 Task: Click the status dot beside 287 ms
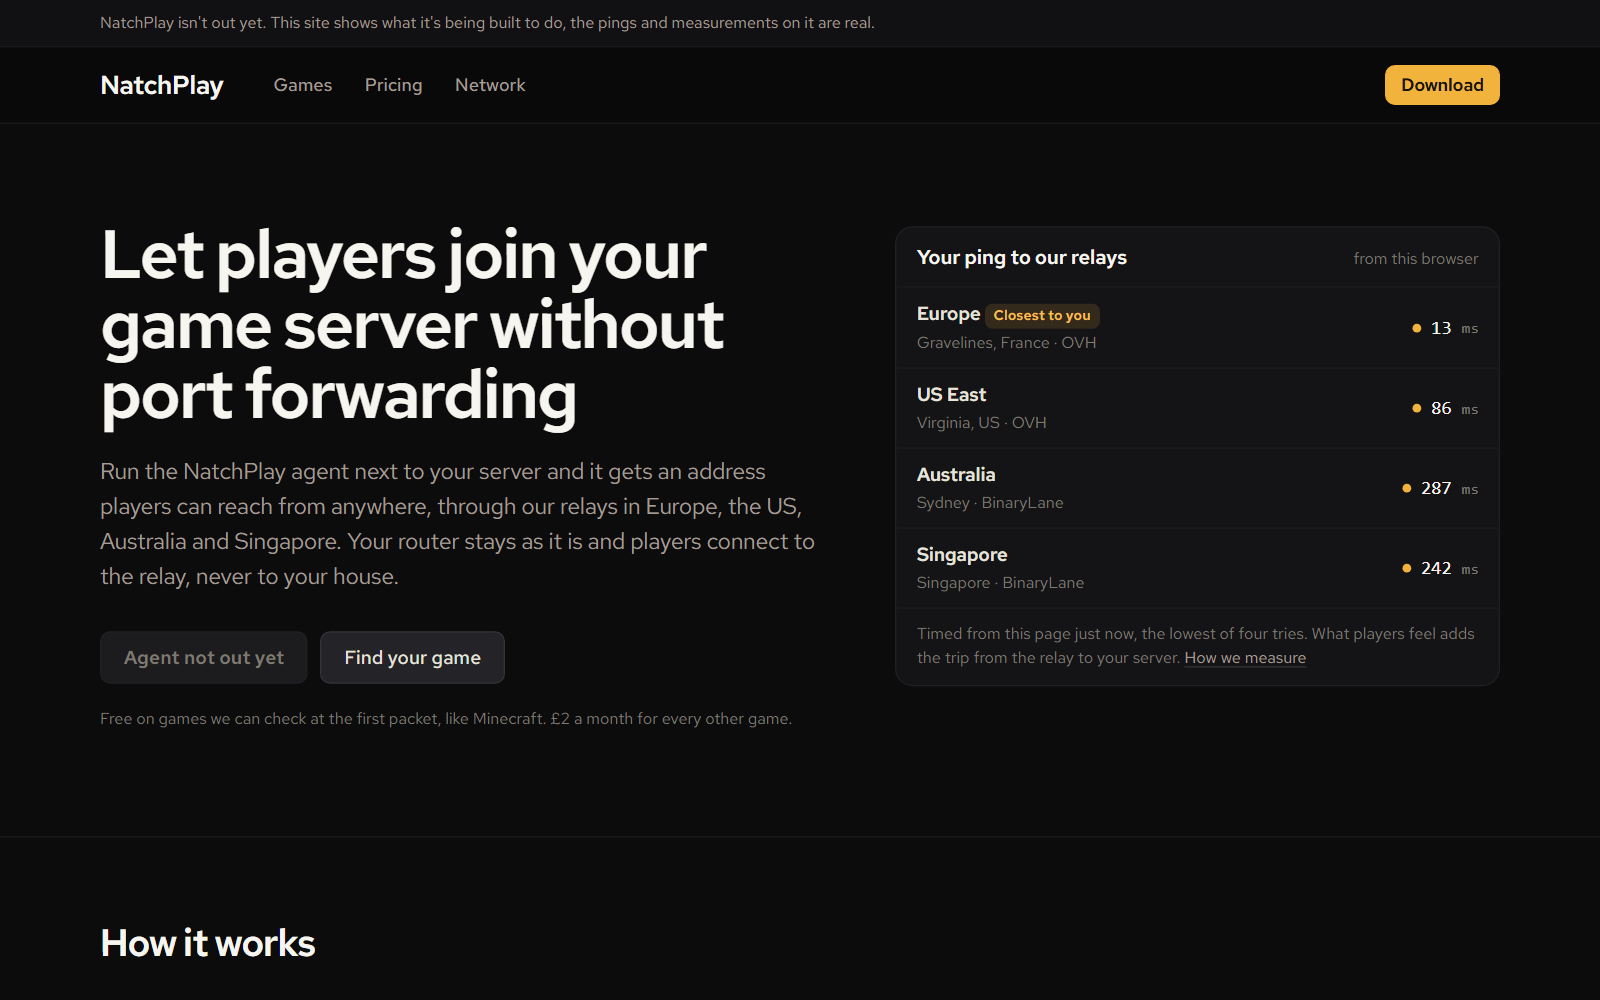[1406, 488]
